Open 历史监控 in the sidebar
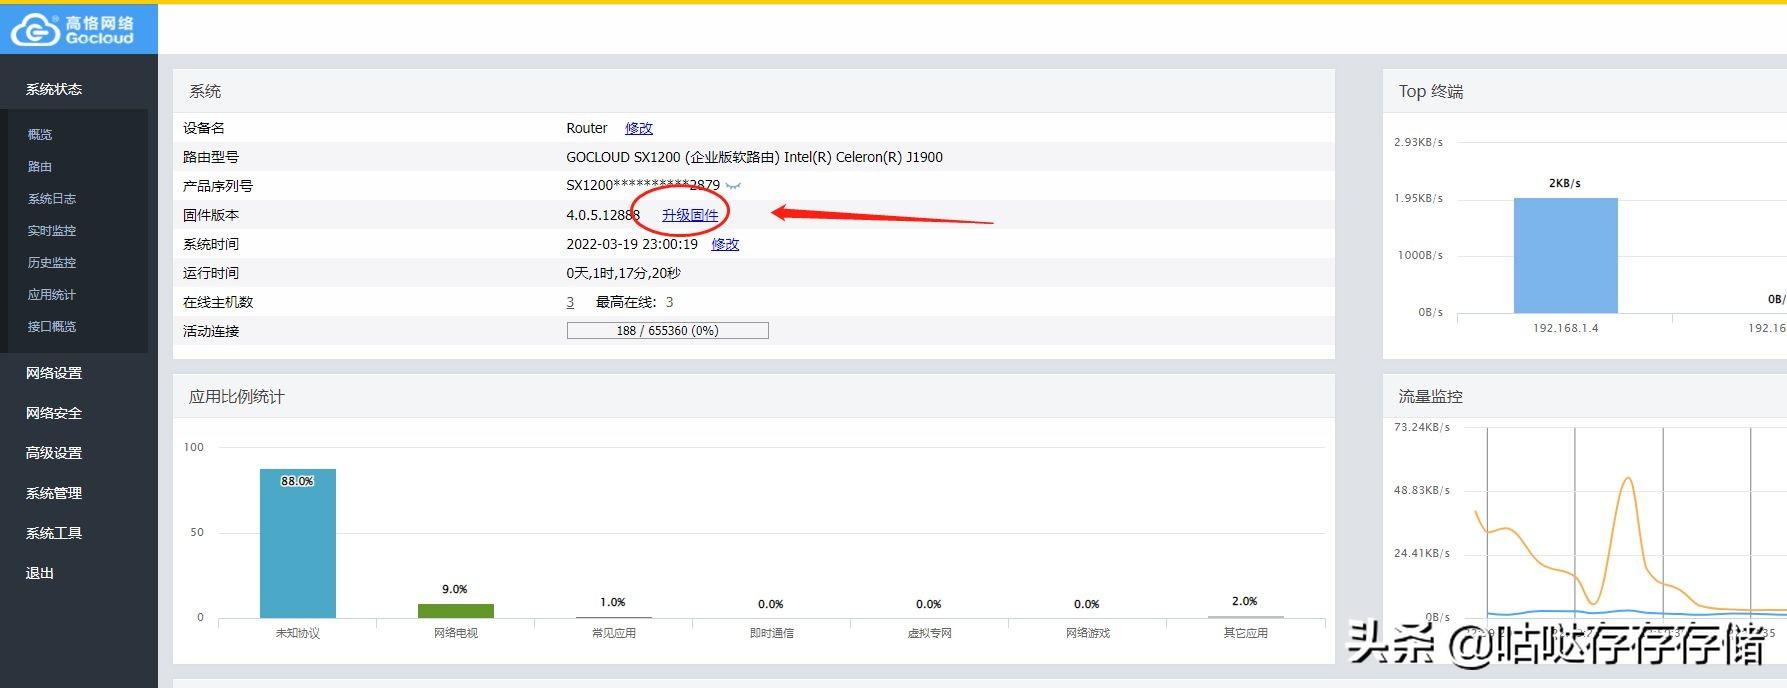The width and height of the screenshot is (1787, 688). click(x=52, y=262)
